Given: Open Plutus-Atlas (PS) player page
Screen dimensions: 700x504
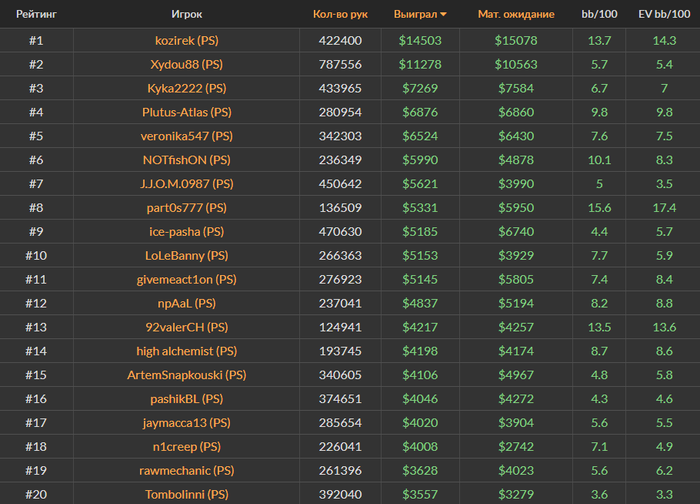Looking at the screenshot, I should point(187,112).
